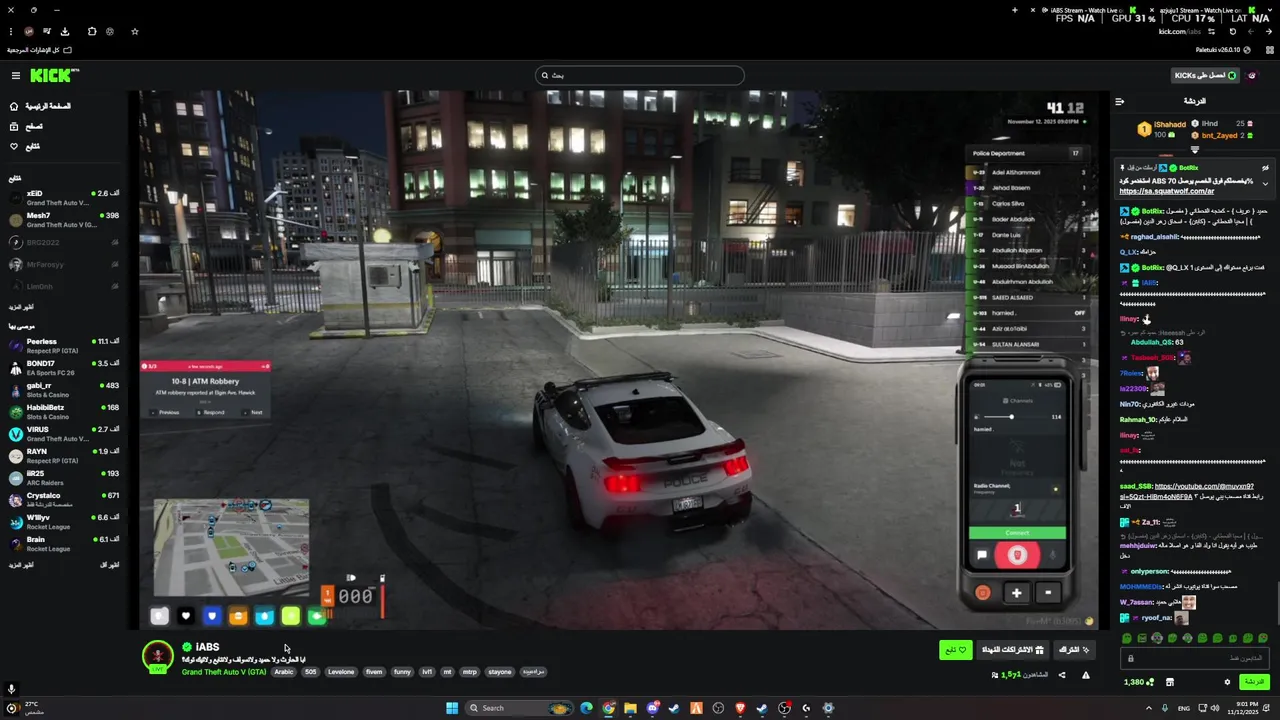Open RAYN Respect RP channel
This screenshot has width=1280, height=720.
point(64,455)
